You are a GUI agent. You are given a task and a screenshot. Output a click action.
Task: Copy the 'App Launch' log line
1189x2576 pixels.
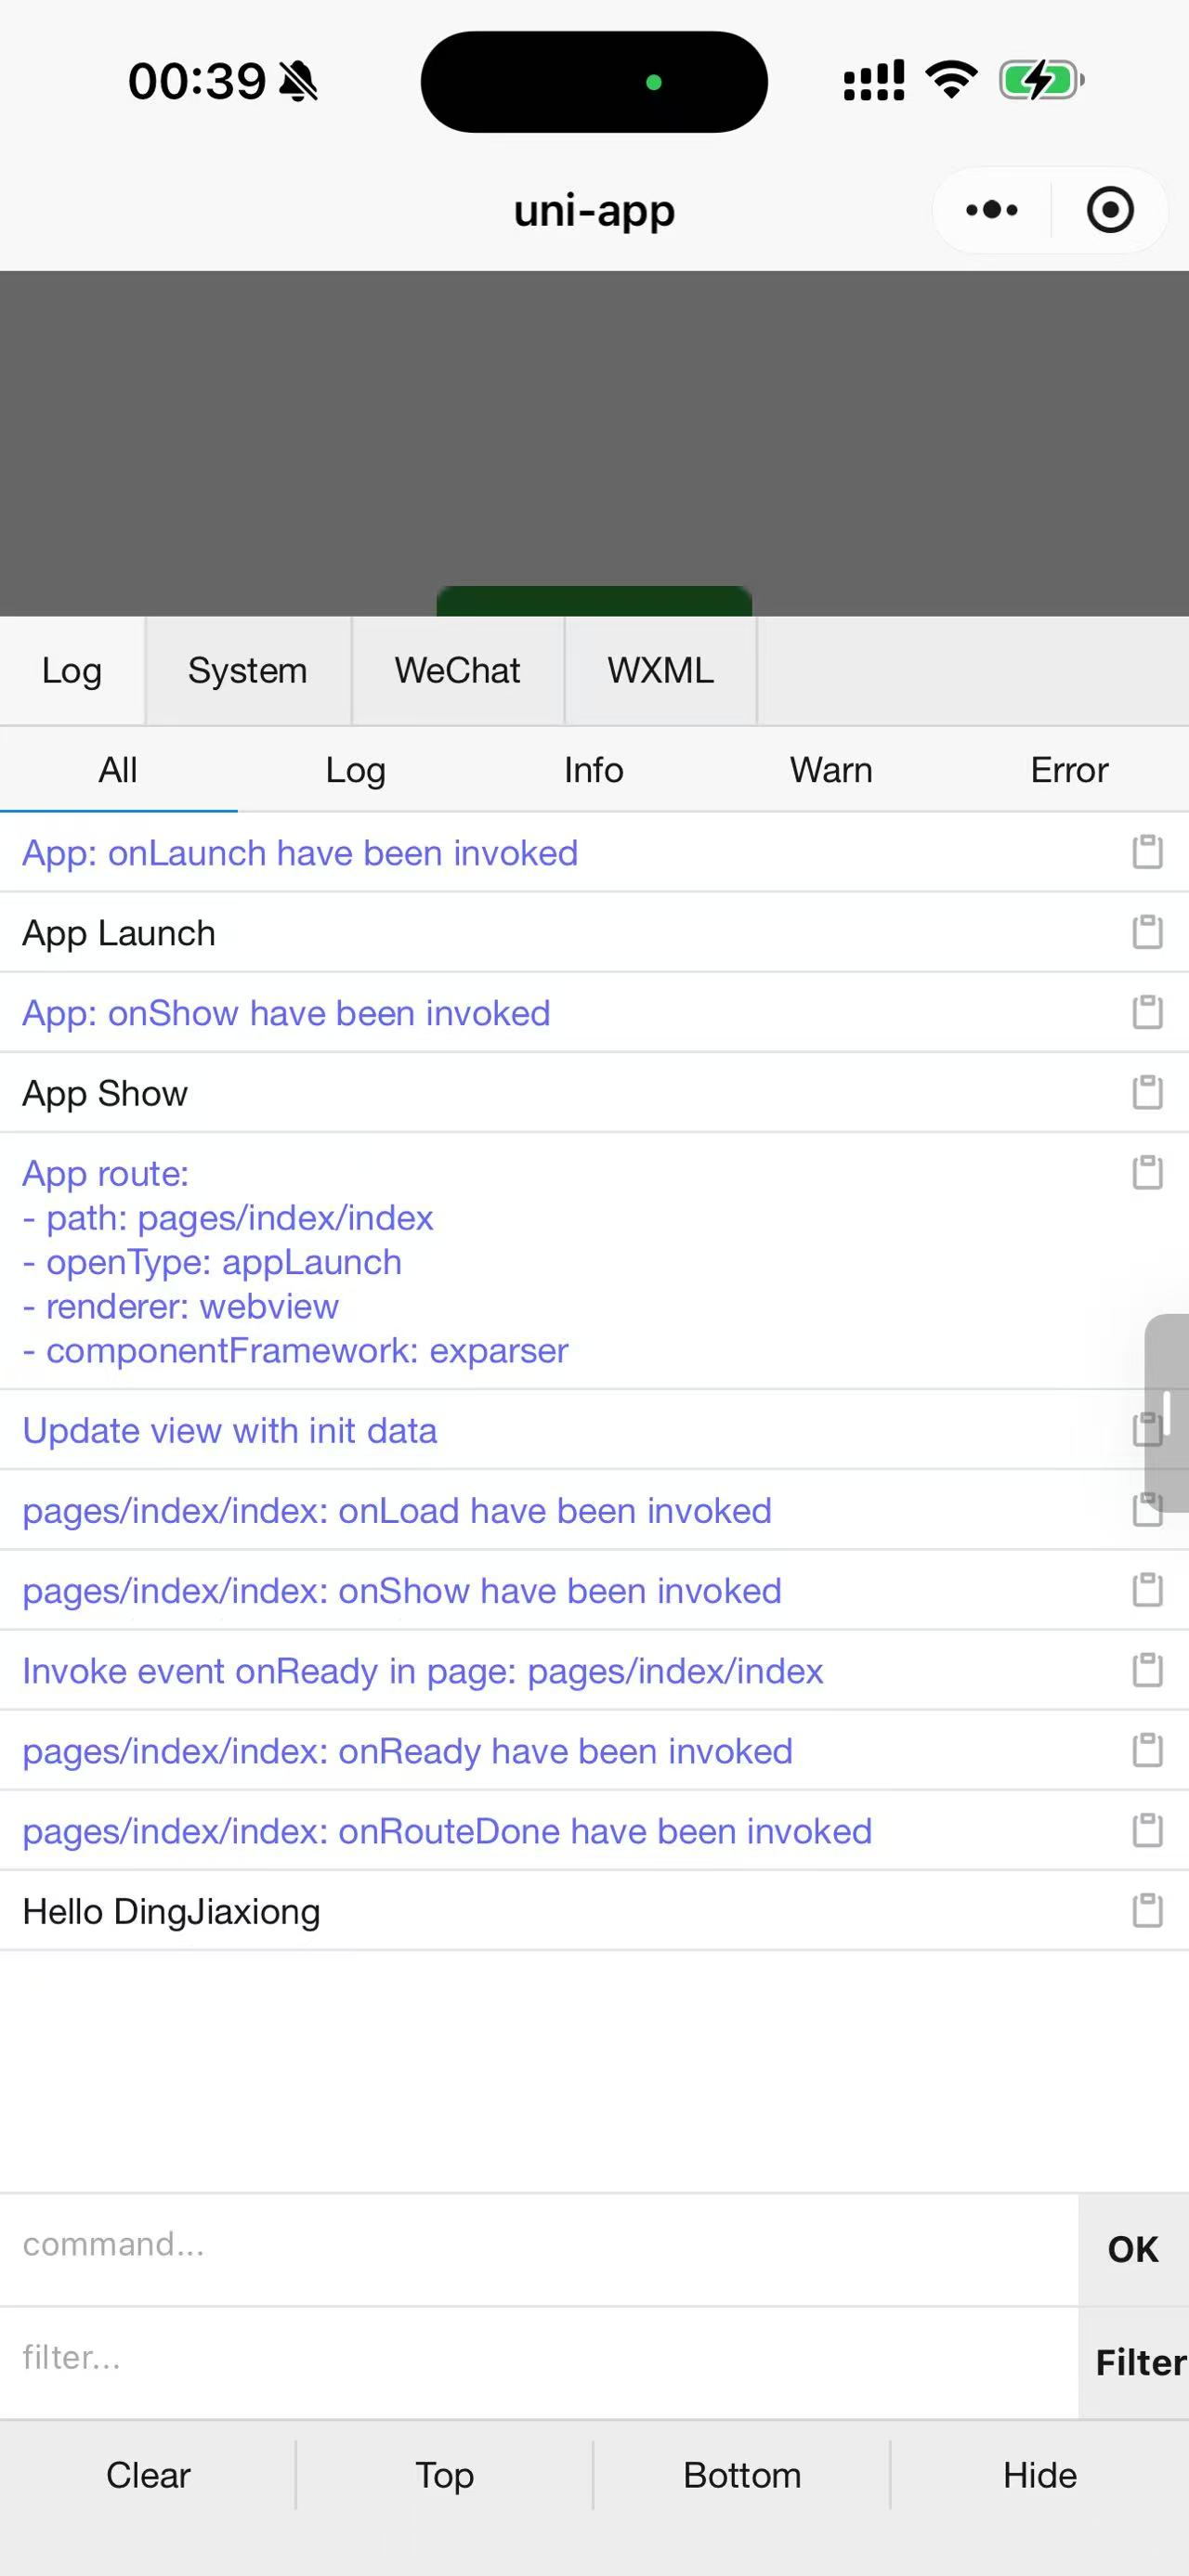1147,932
